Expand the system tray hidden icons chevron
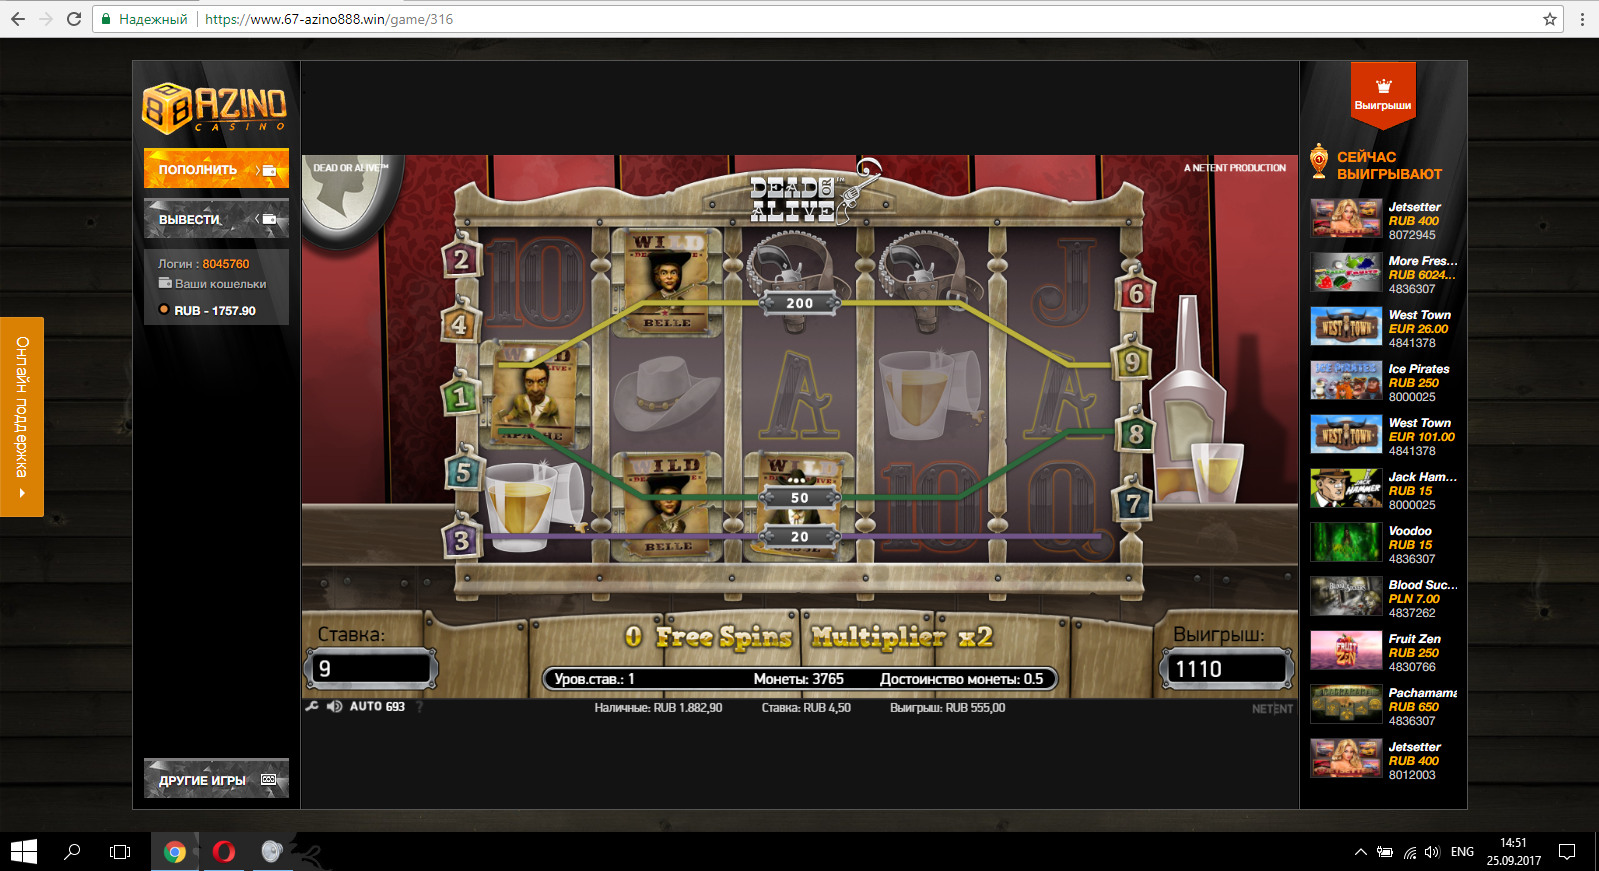This screenshot has height=871, width=1599. point(1360,852)
